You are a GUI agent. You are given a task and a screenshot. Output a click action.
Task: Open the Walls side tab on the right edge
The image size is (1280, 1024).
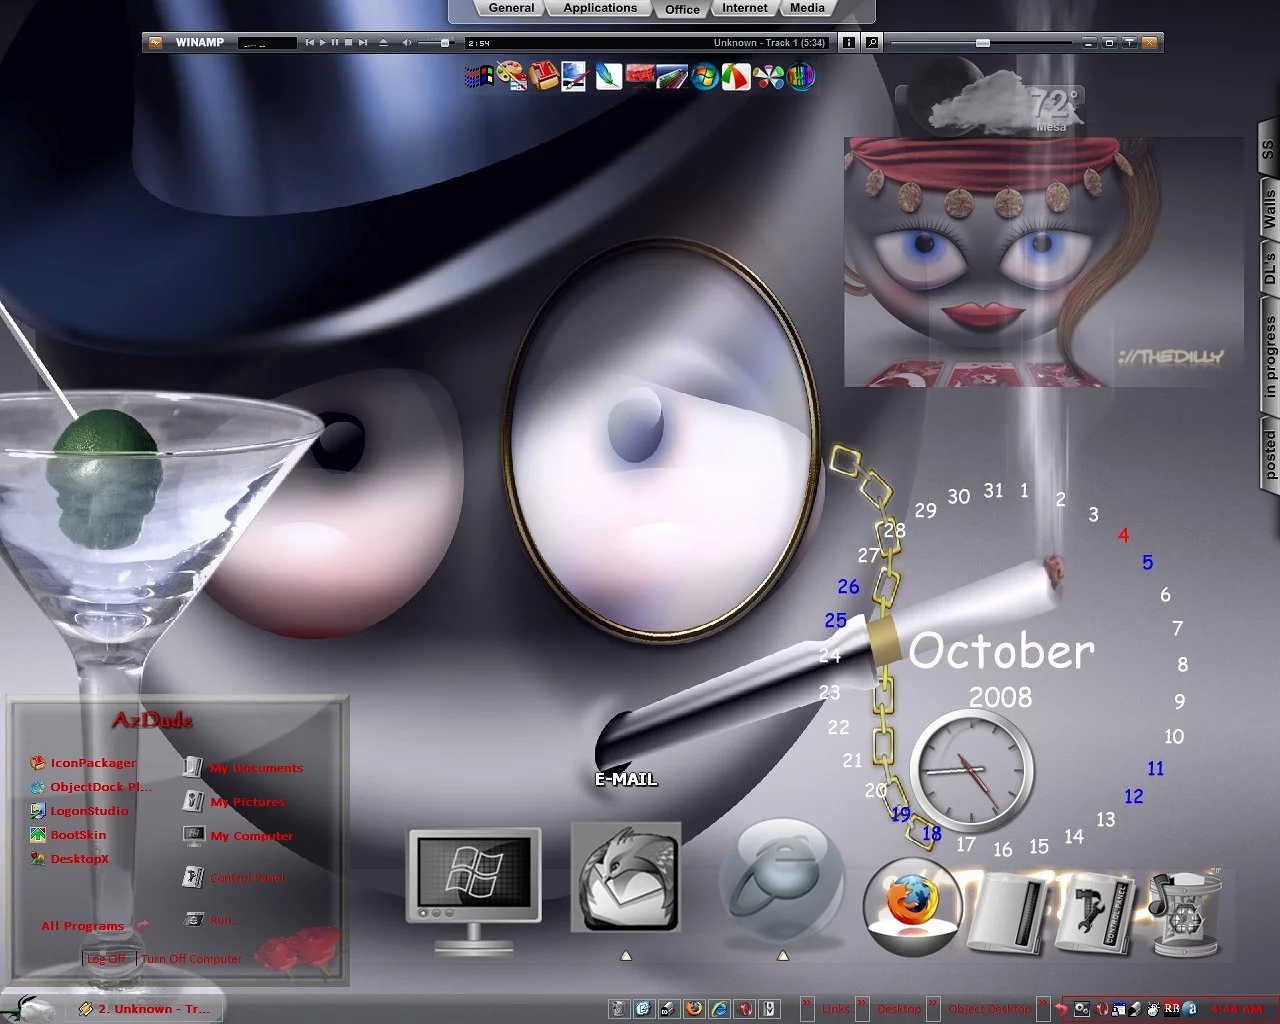click(x=1269, y=209)
